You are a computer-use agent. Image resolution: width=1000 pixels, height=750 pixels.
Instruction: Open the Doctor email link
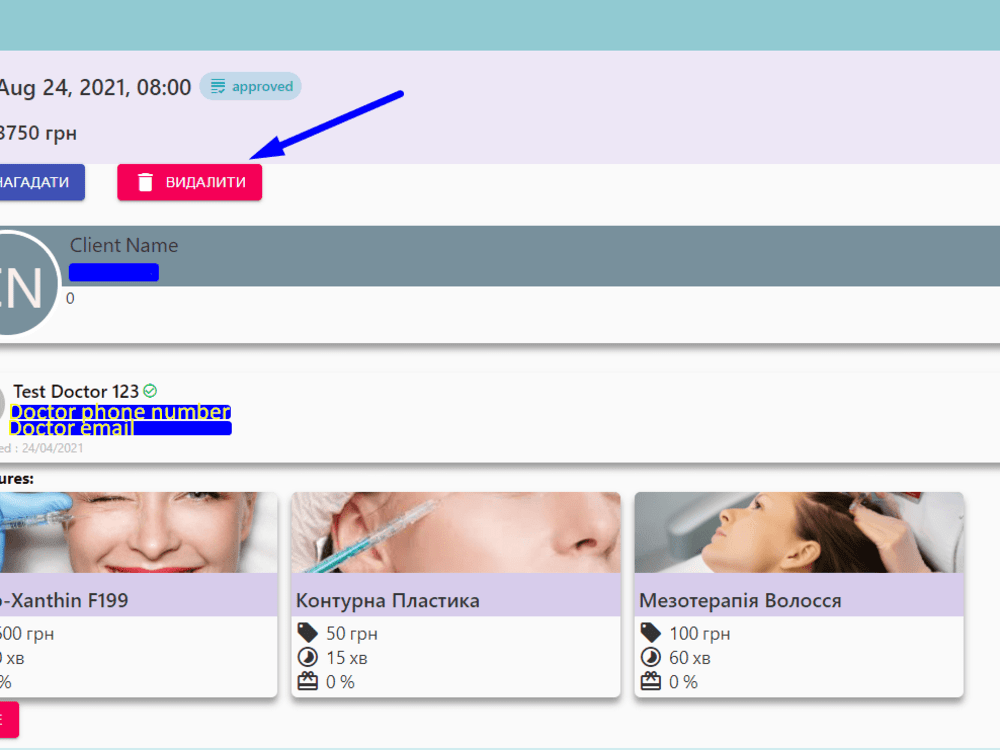point(121,428)
